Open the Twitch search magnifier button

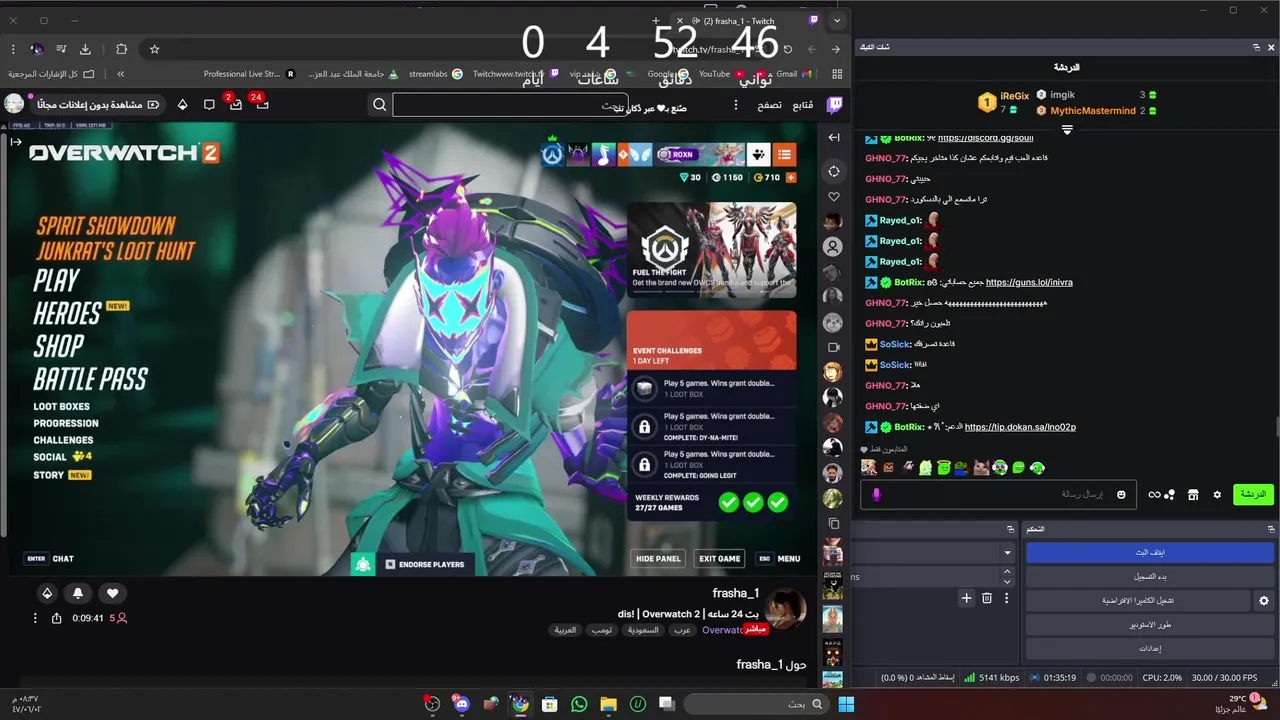pyautogui.click(x=380, y=104)
